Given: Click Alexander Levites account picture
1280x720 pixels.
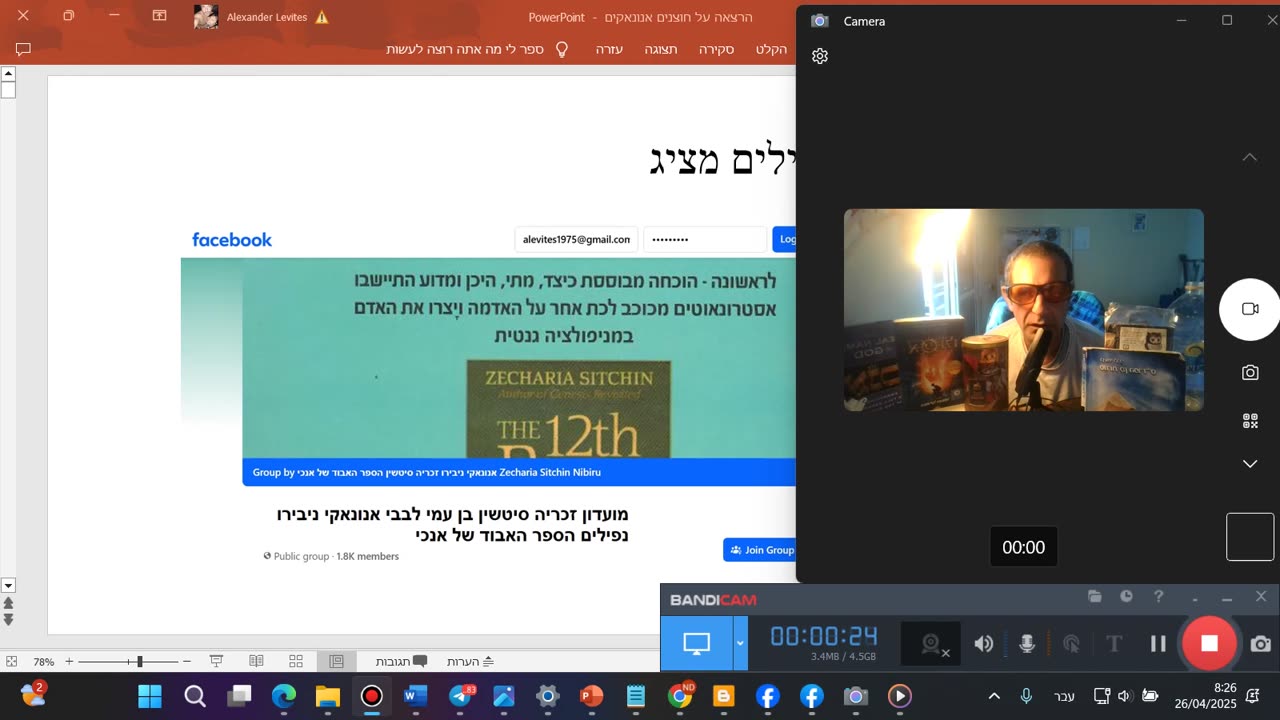Looking at the screenshot, I should click(206, 17).
